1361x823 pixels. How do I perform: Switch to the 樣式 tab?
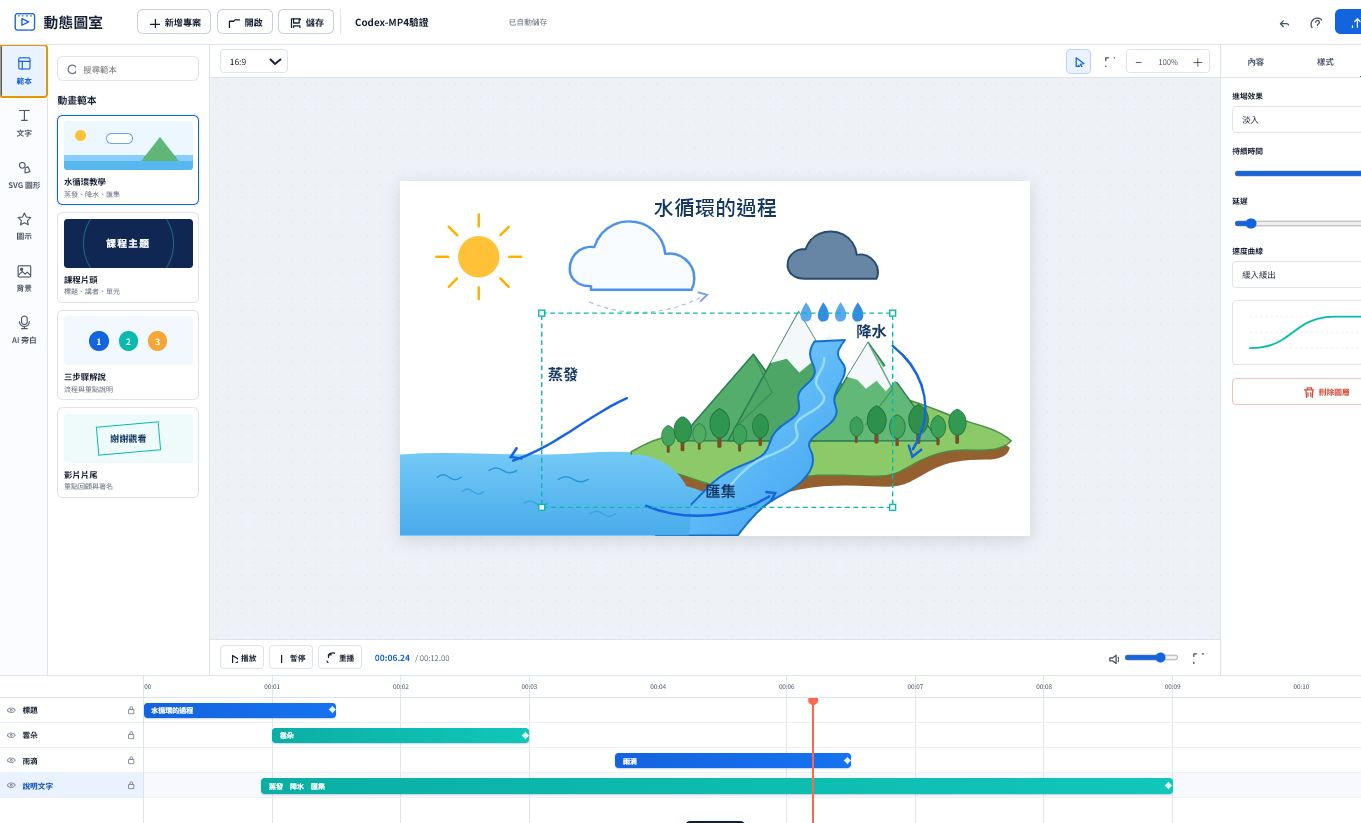[x=1325, y=62]
